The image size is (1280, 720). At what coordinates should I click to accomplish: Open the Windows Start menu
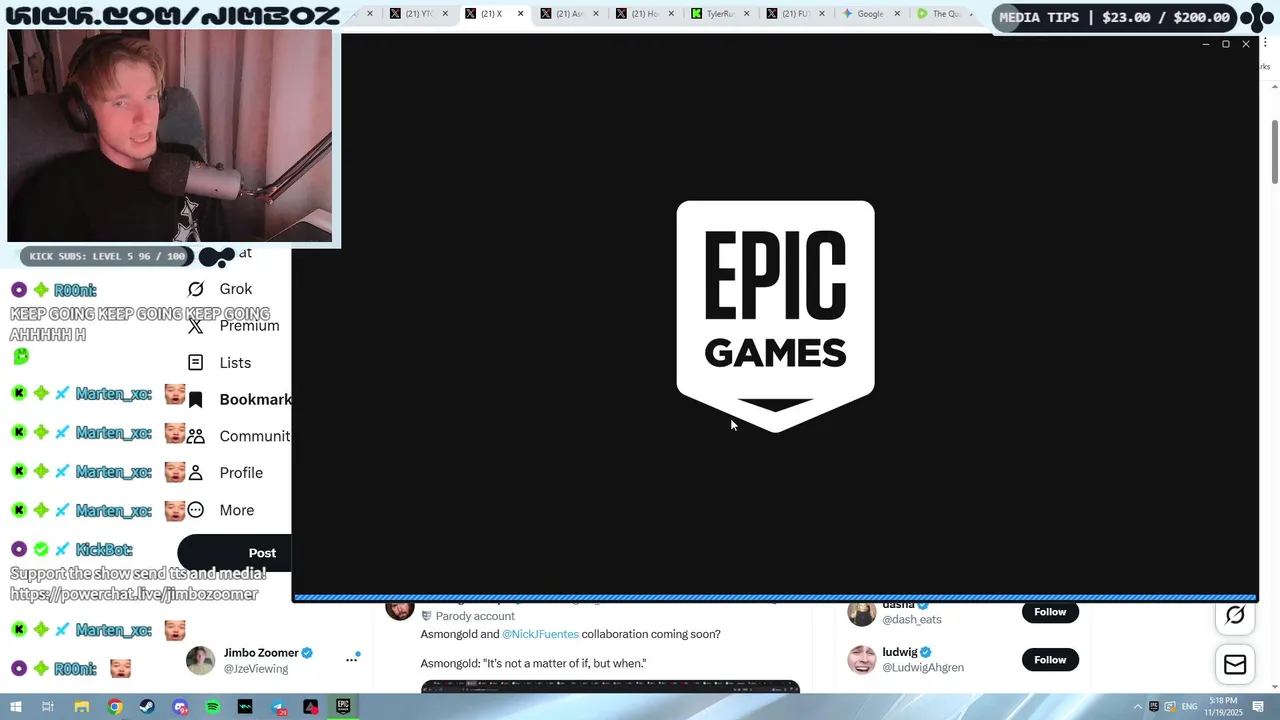pyautogui.click(x=15, y=707)
